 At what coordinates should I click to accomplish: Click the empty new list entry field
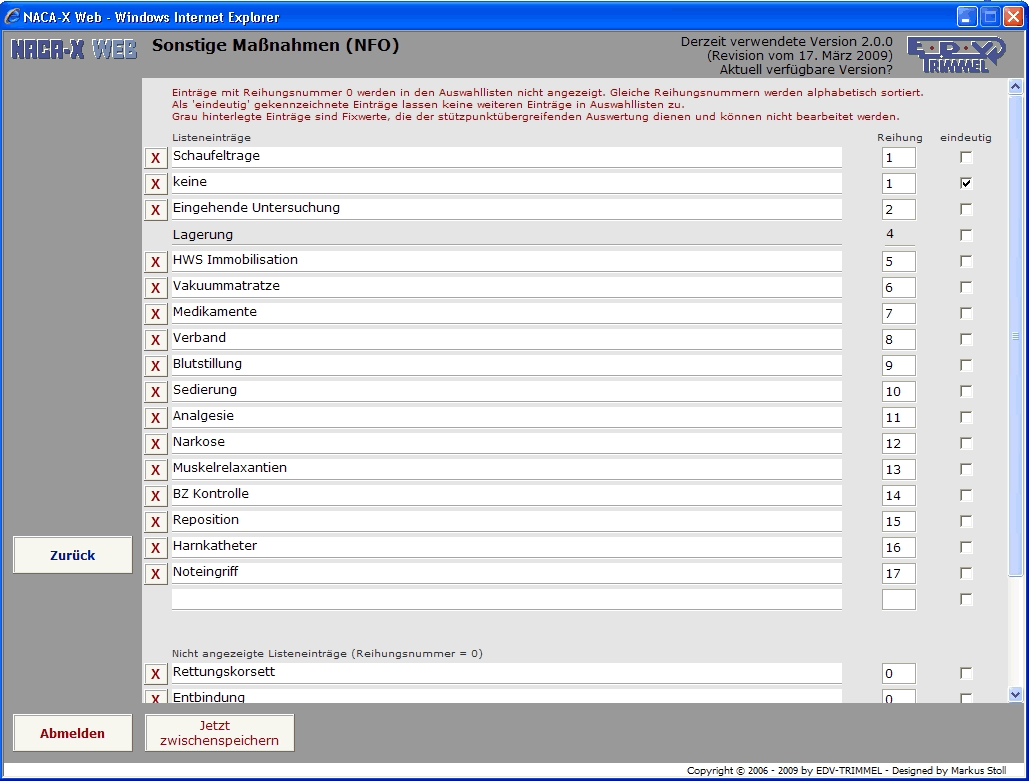507,599
